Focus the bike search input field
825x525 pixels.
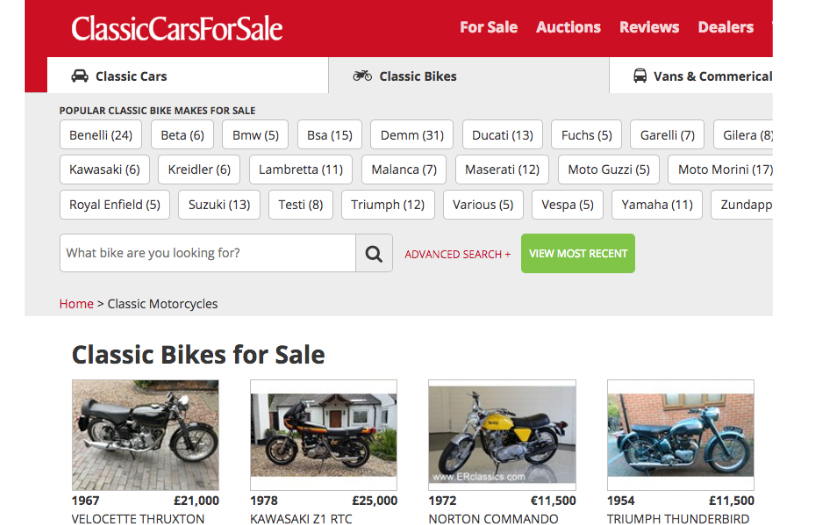coord(207,253)
